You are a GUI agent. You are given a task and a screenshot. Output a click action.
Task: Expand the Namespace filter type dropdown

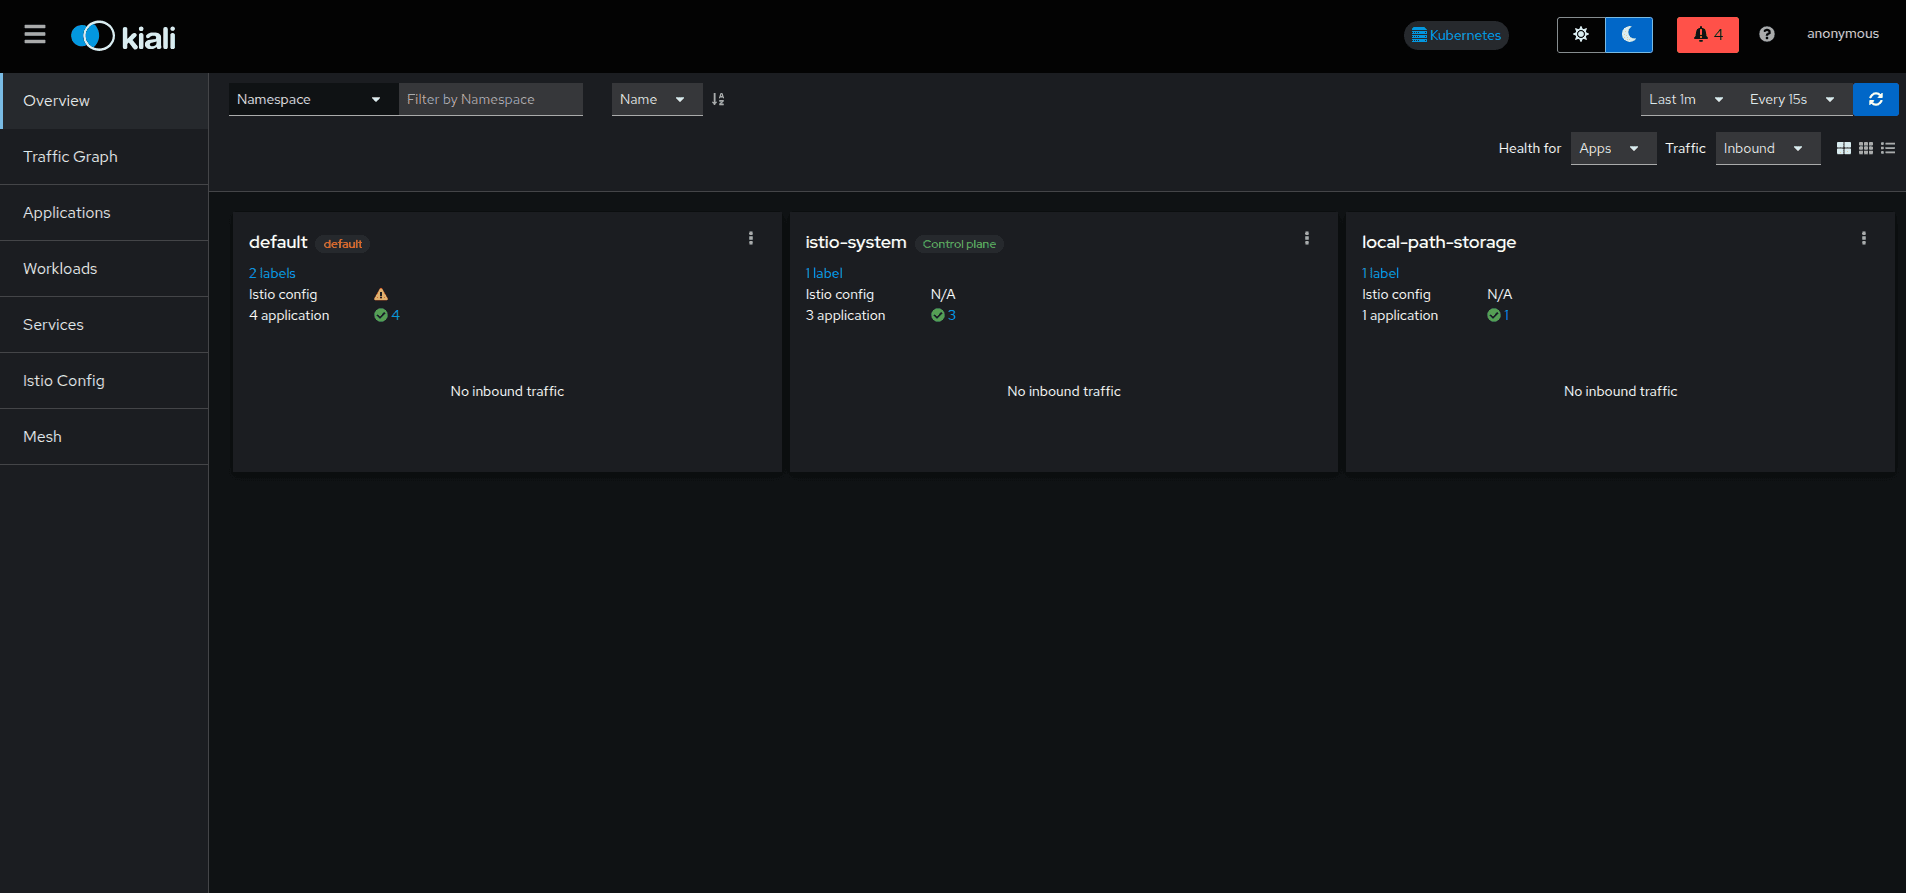[309, 99]
